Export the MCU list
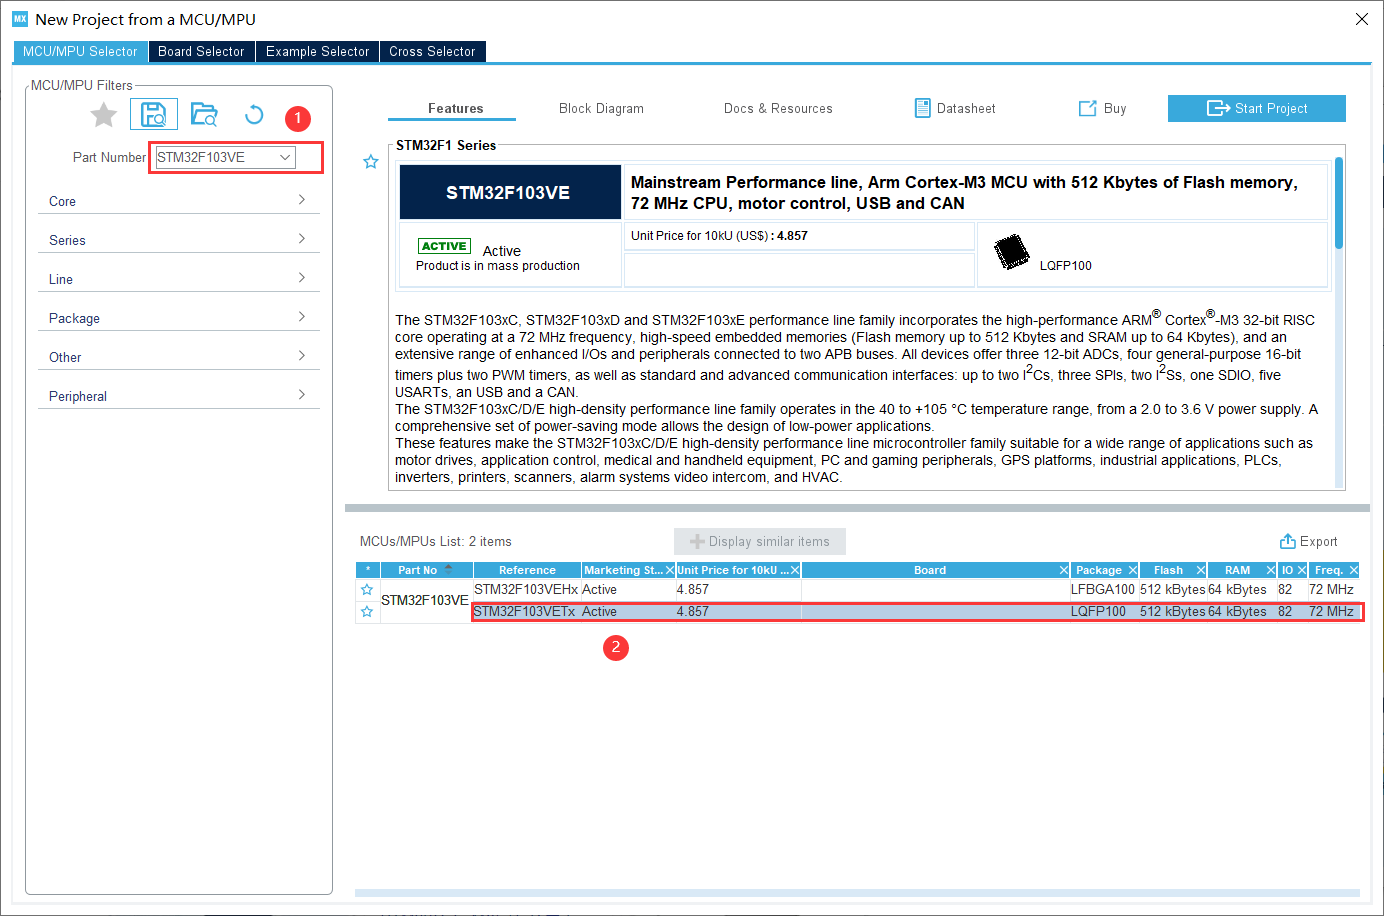 (1308, 541)
